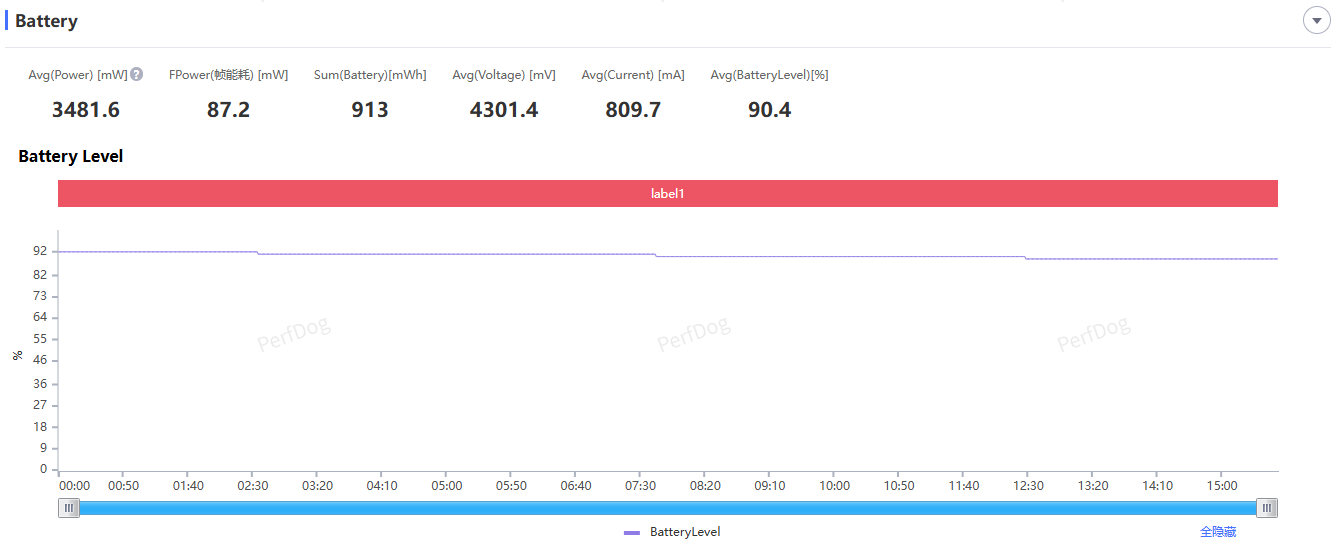Screen dimensions: 1343x557
Task: Collapse the Battery section with the circled arrow
Action: [1316, 21]
